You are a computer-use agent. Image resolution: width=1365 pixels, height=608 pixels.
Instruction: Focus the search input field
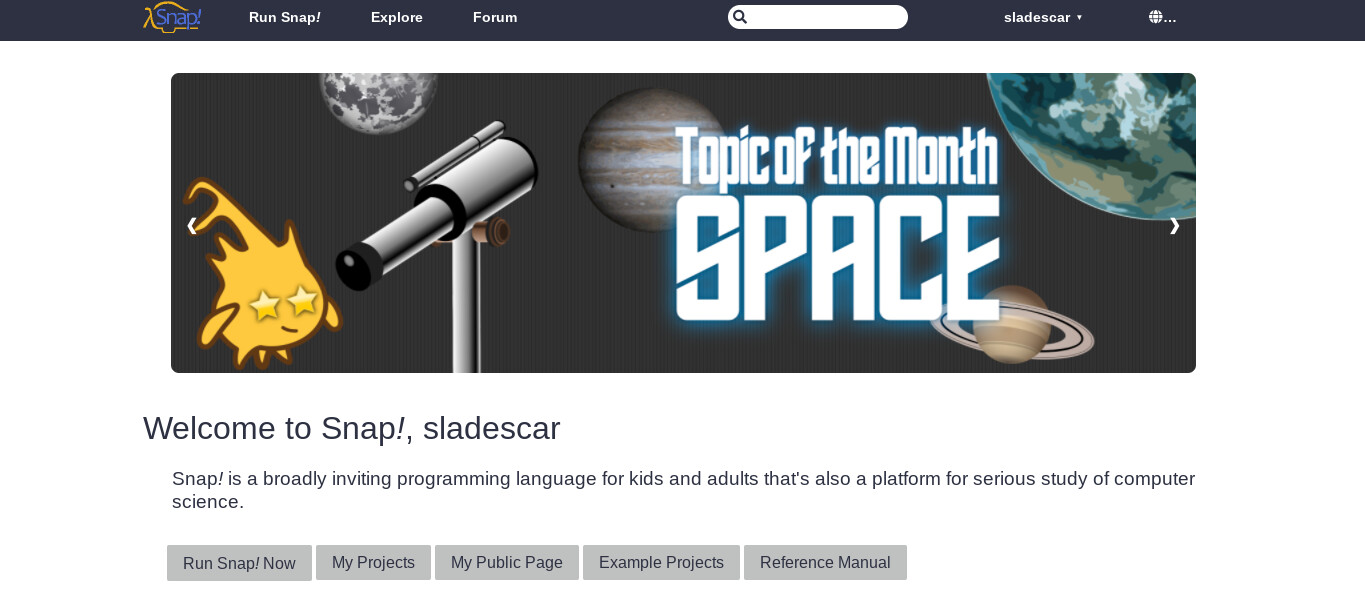[826, 17]
